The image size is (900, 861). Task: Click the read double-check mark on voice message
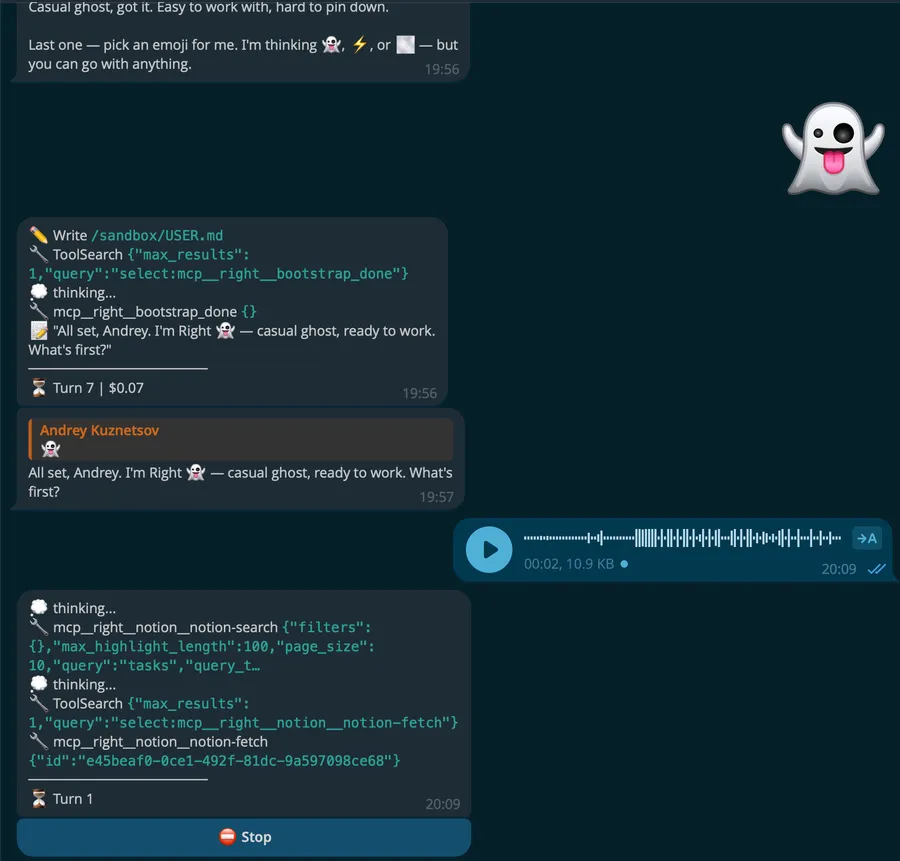pyautogui.click(x=876, y=569)
